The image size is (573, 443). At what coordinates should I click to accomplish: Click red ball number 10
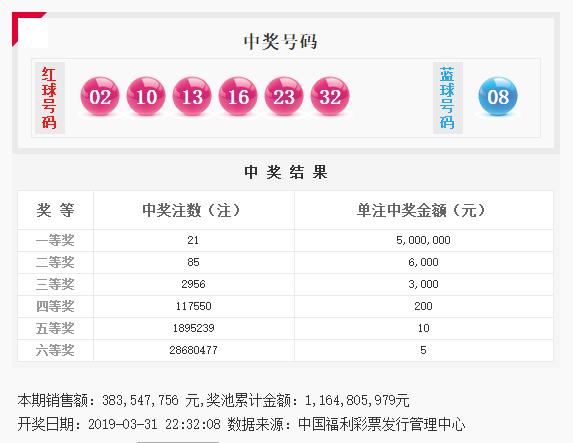click(146, 96)
